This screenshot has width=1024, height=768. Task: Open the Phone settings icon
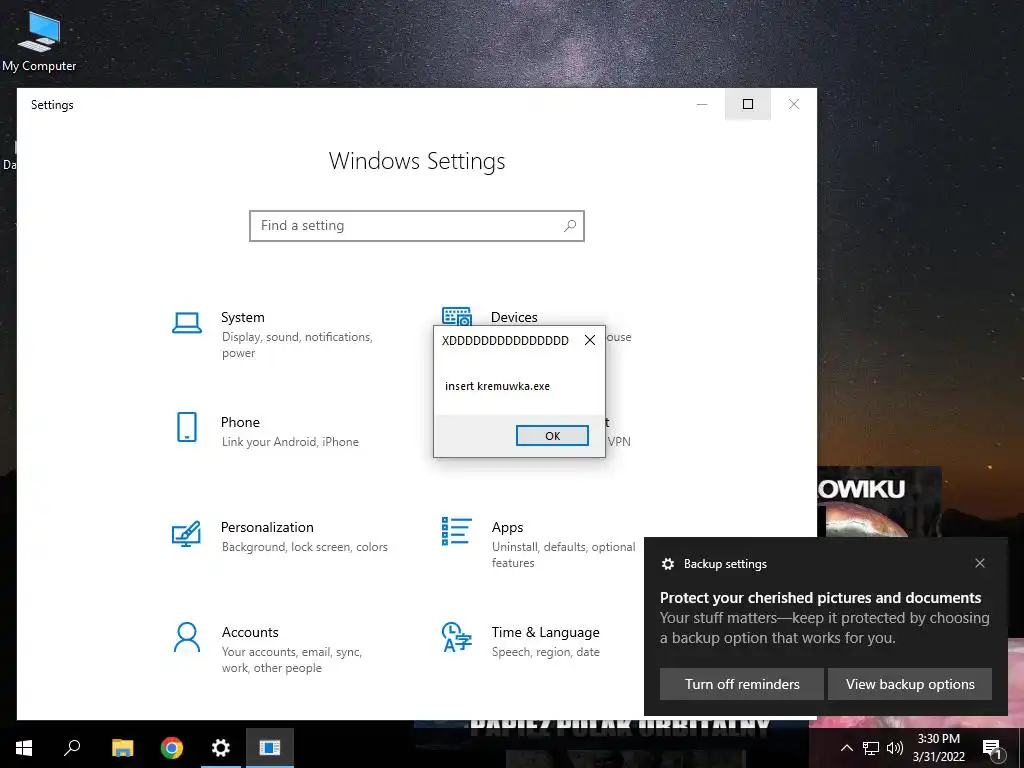click(187, 427)
